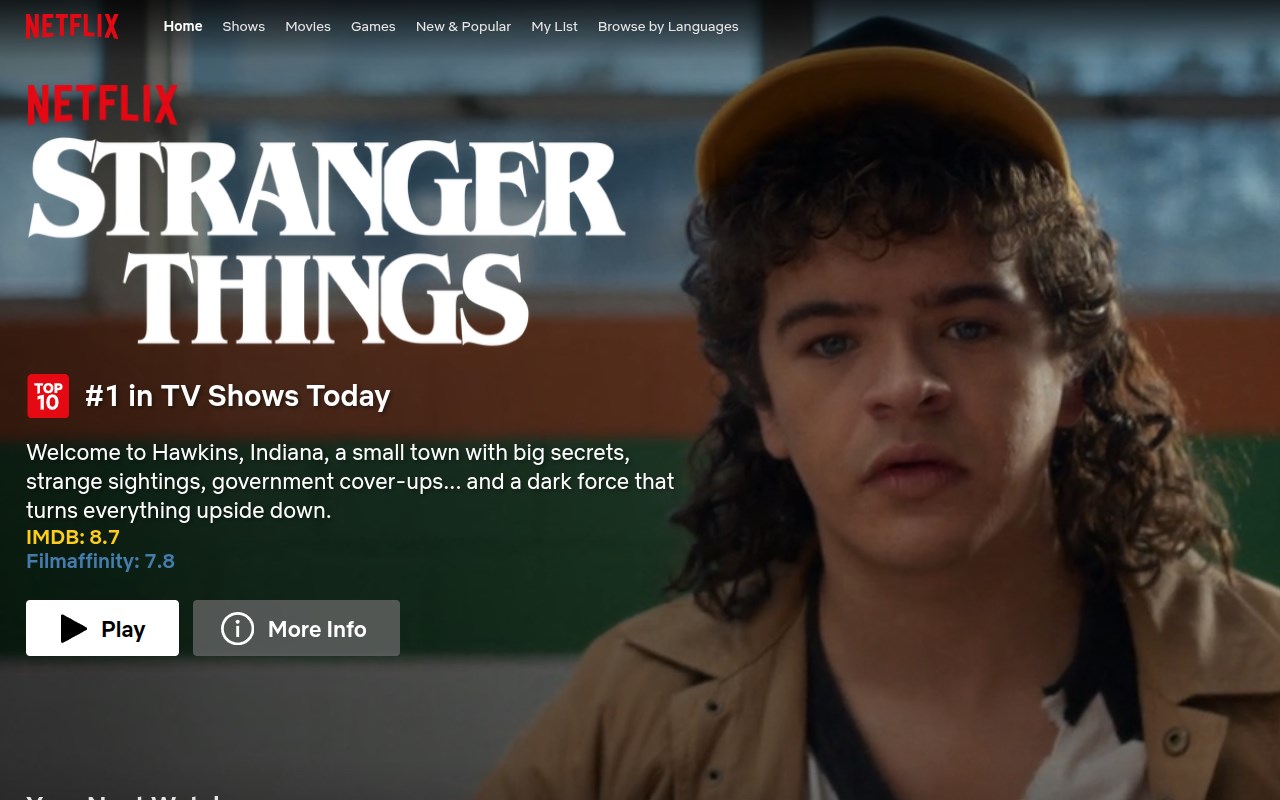Click the play triangle icon
Image resolution: width=1280 pixels, height=800 pixels.
pos(74,628)
